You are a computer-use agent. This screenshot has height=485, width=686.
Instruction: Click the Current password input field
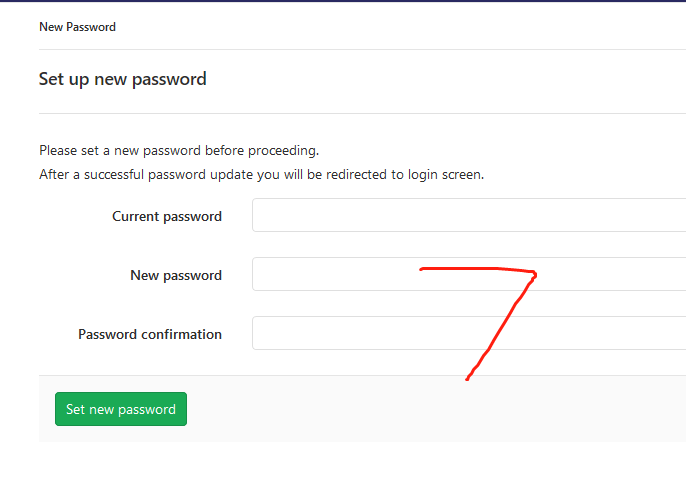[x=469, y=215]
